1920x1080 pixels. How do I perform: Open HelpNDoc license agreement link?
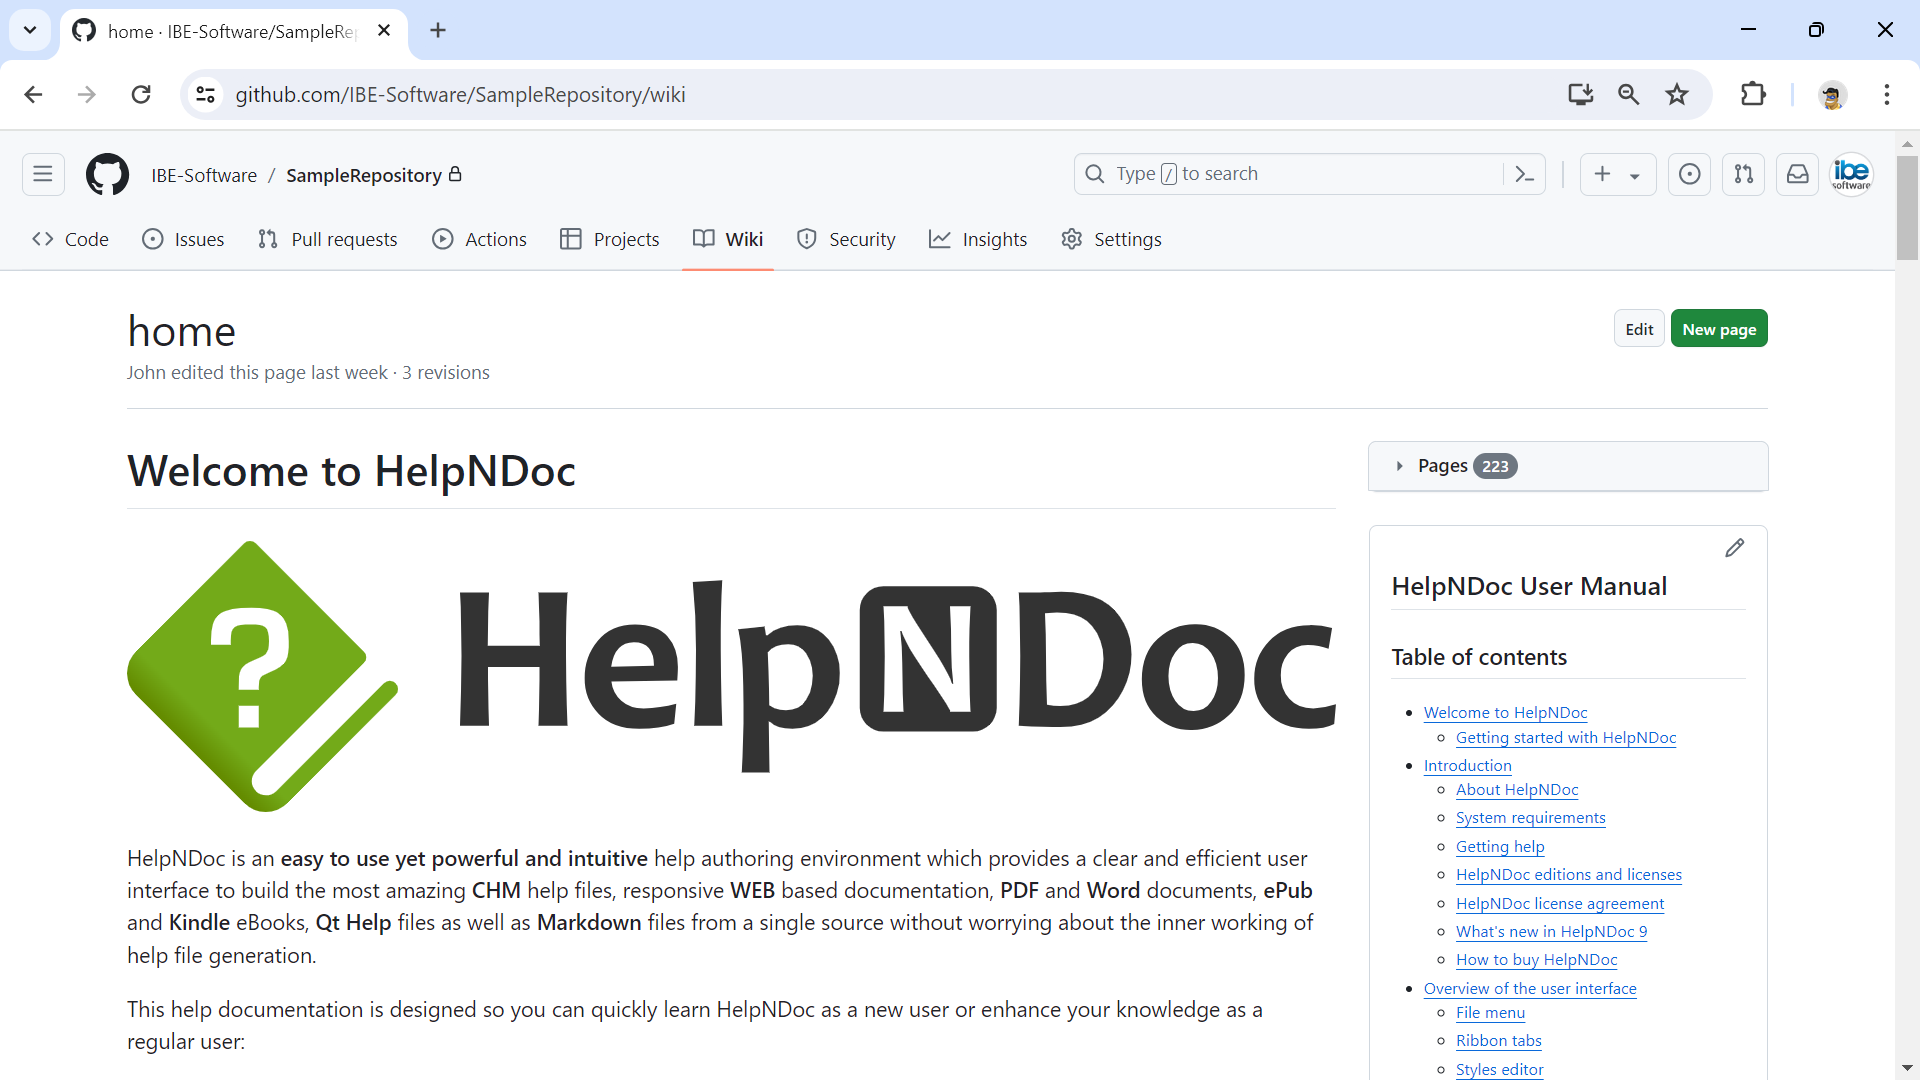[x=1560, y=903]
